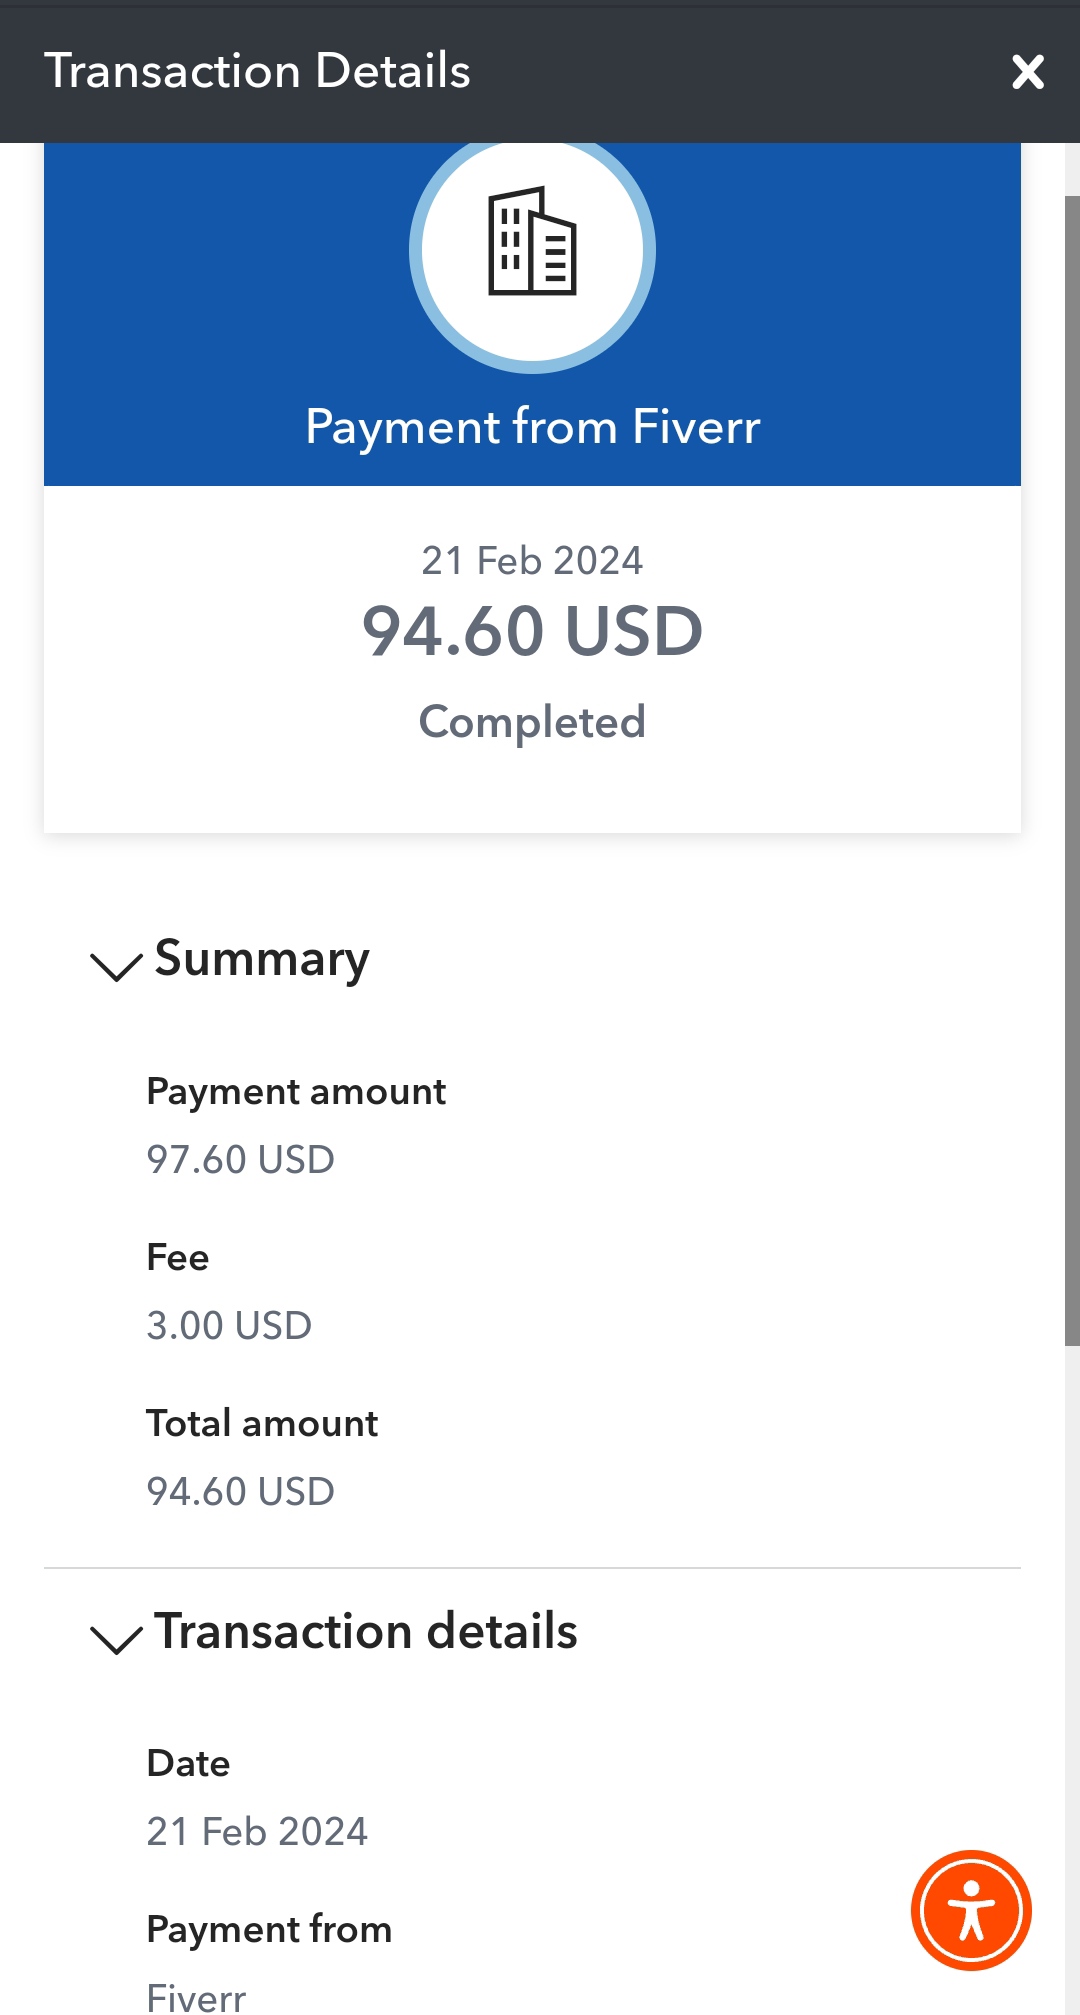The height and width of the screenshot is (2015, 1080).
Task: Click the Completed status text
Action: (x=532, y=722)
